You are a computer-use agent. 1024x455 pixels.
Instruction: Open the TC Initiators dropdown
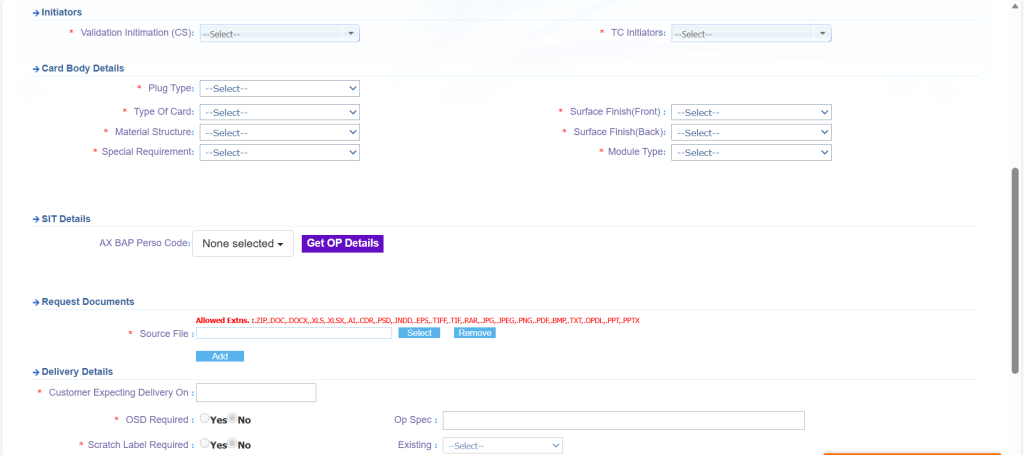click(750, 33)
